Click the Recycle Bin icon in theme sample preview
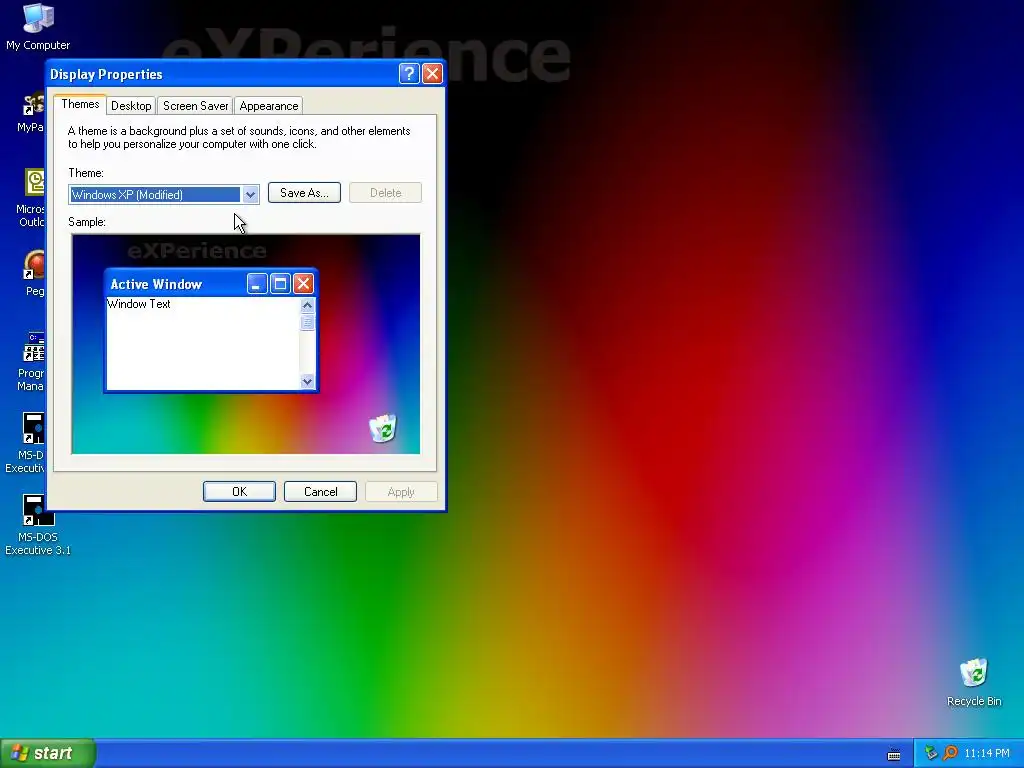 pos(383,428)
